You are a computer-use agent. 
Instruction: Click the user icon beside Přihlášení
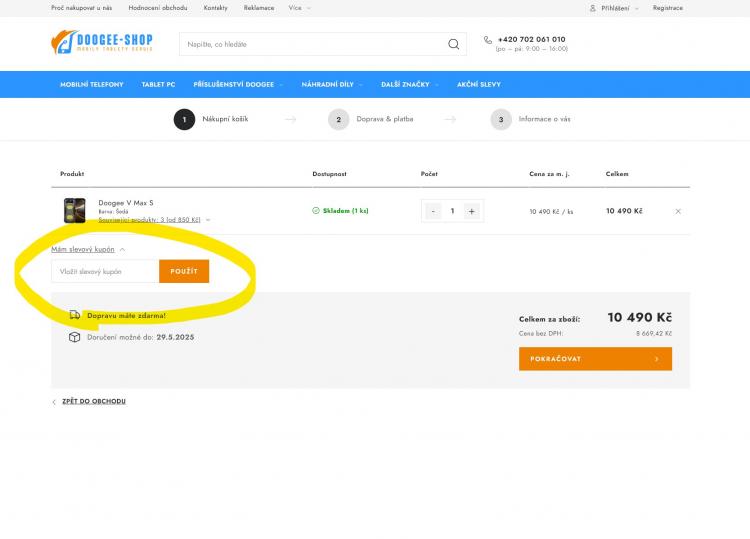click(593, 8)
